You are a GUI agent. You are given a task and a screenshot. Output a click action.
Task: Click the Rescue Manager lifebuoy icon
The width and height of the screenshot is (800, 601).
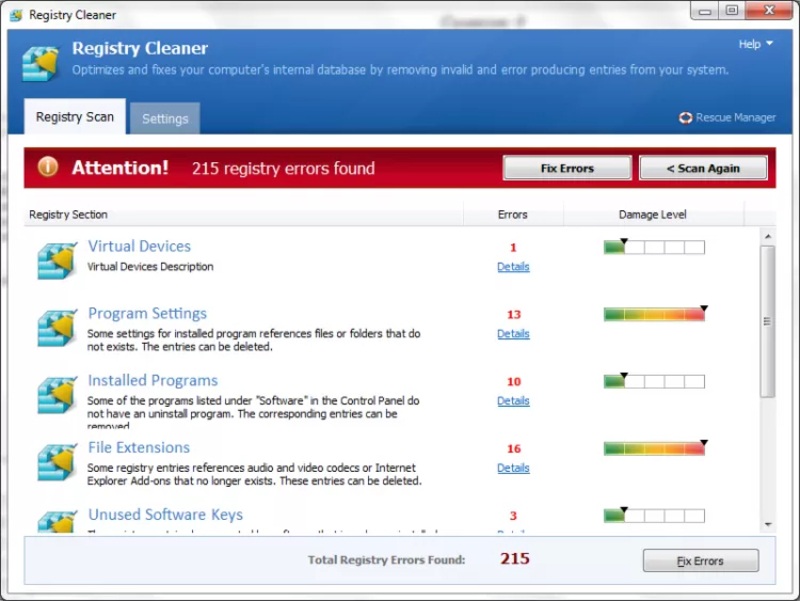[685, 118]
